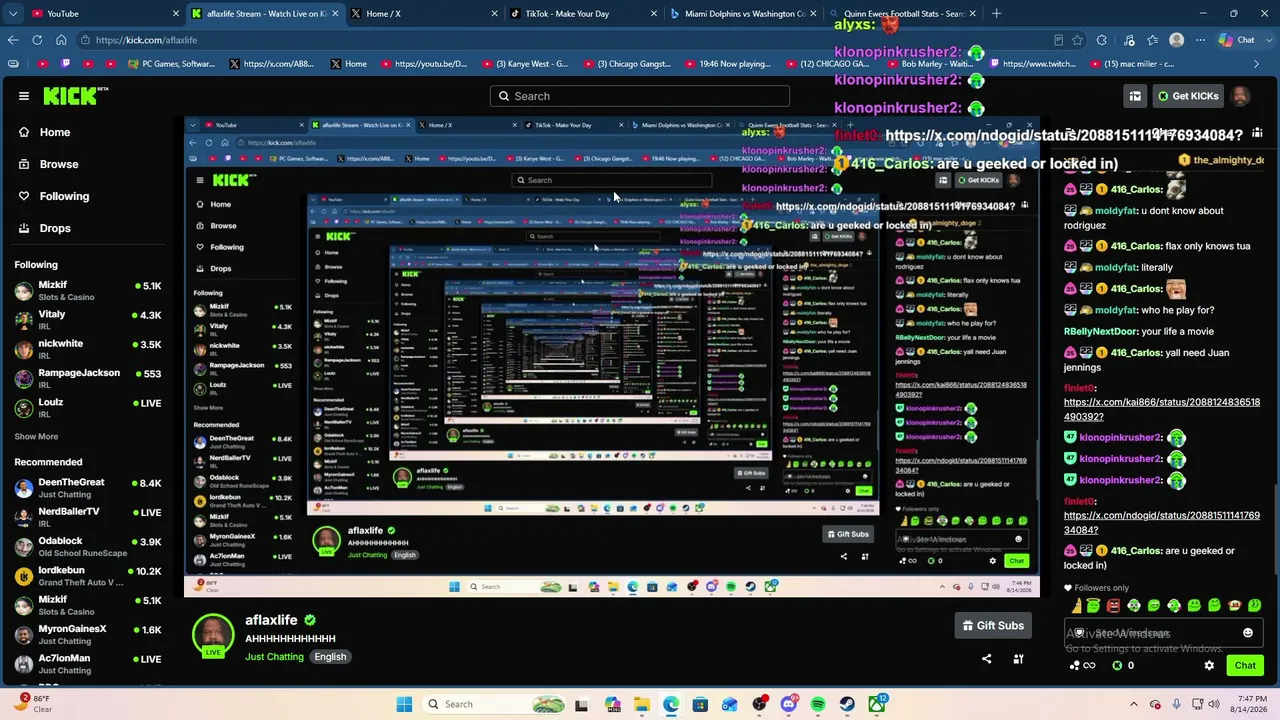This screenshot has width=1280, height=720.
Task: Click RBellyNextDoor username in chat
Action: [1100, 331]
